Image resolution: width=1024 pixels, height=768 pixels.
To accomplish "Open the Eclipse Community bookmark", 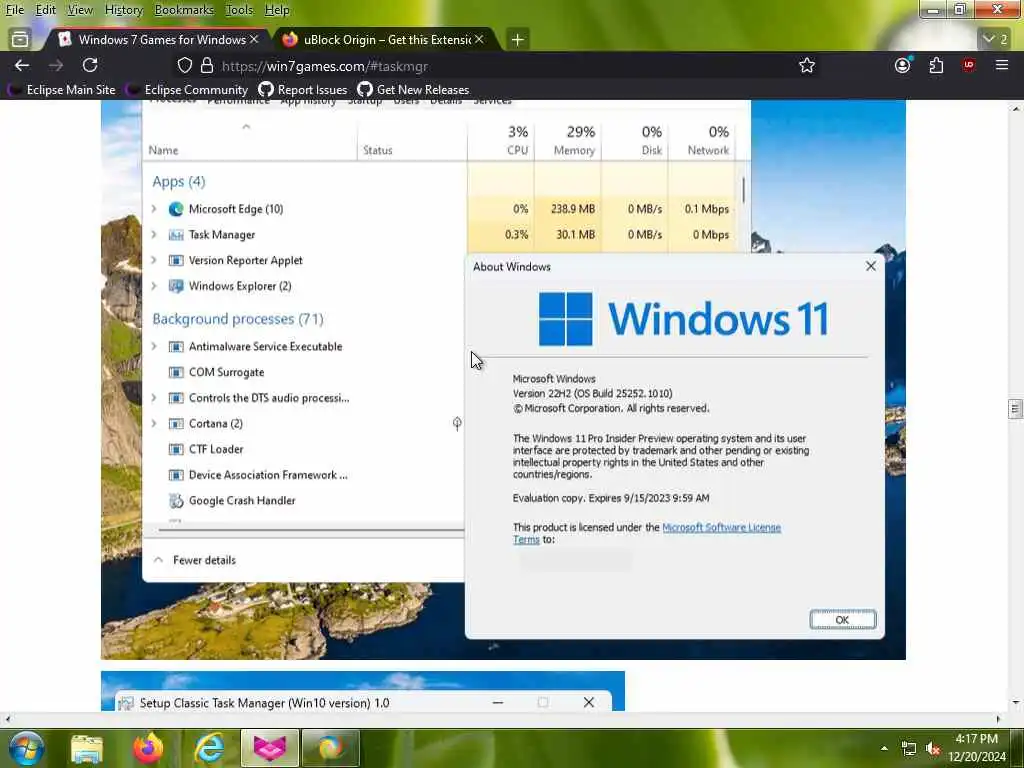I will point(187,89).
